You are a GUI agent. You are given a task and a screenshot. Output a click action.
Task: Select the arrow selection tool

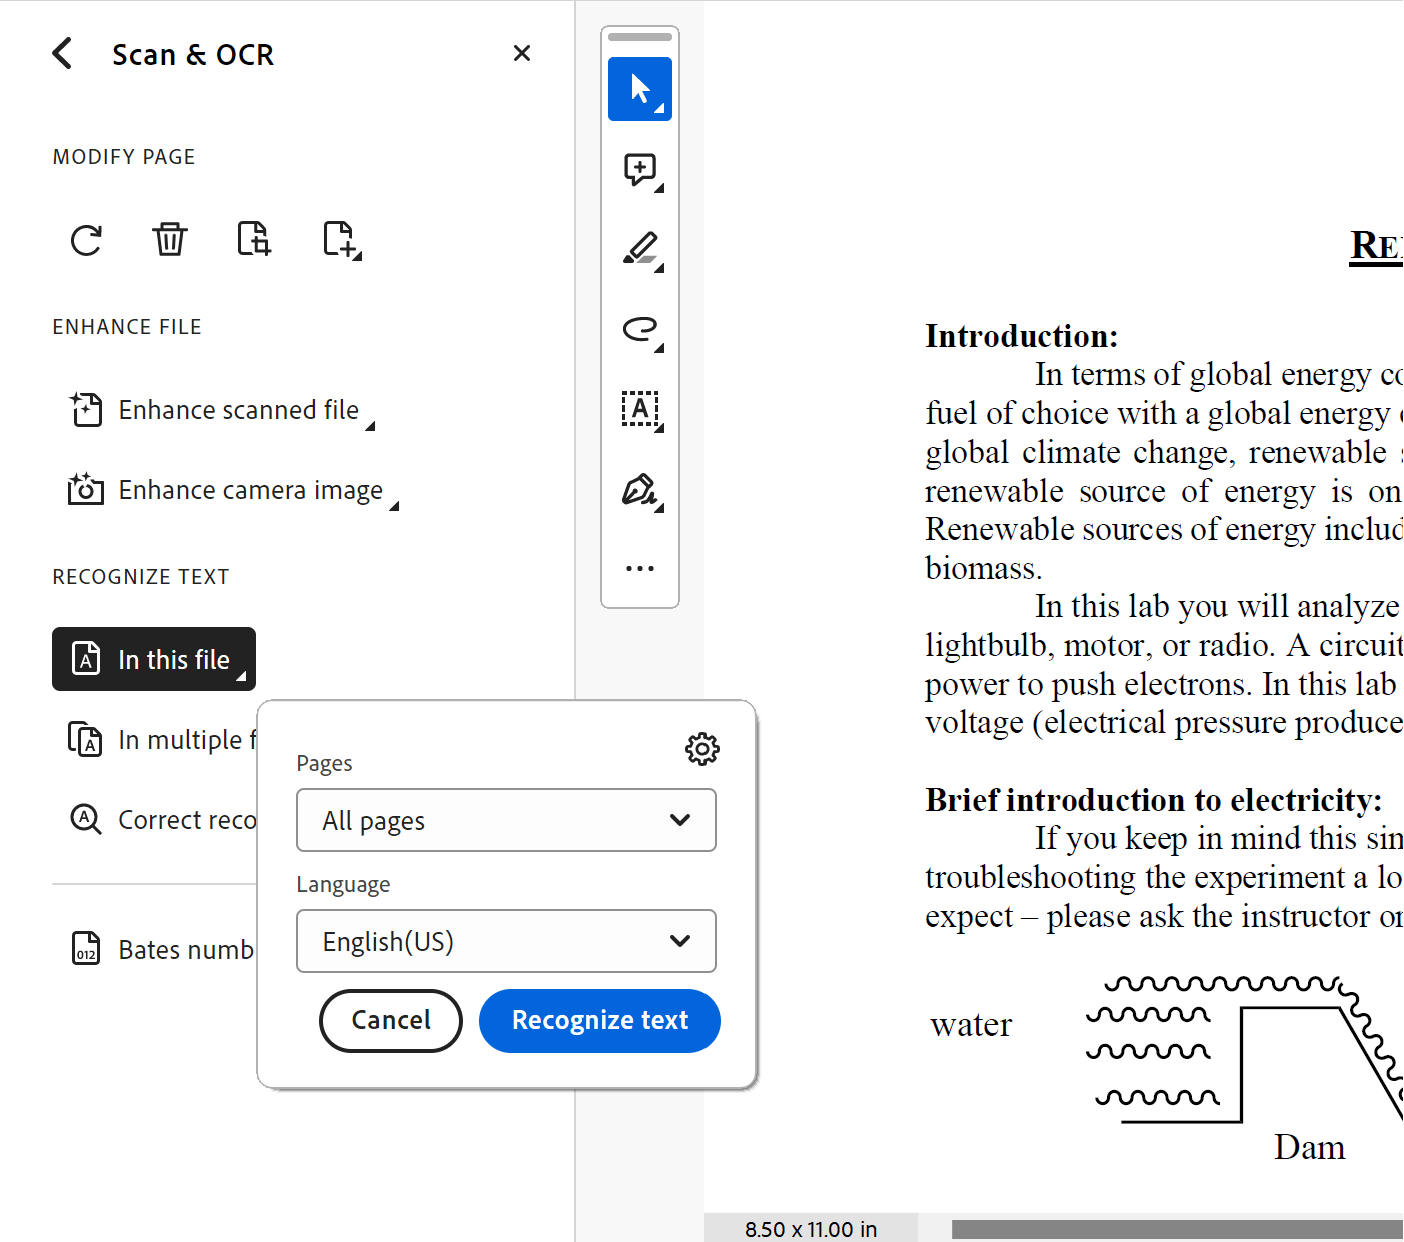click(640, 89)
